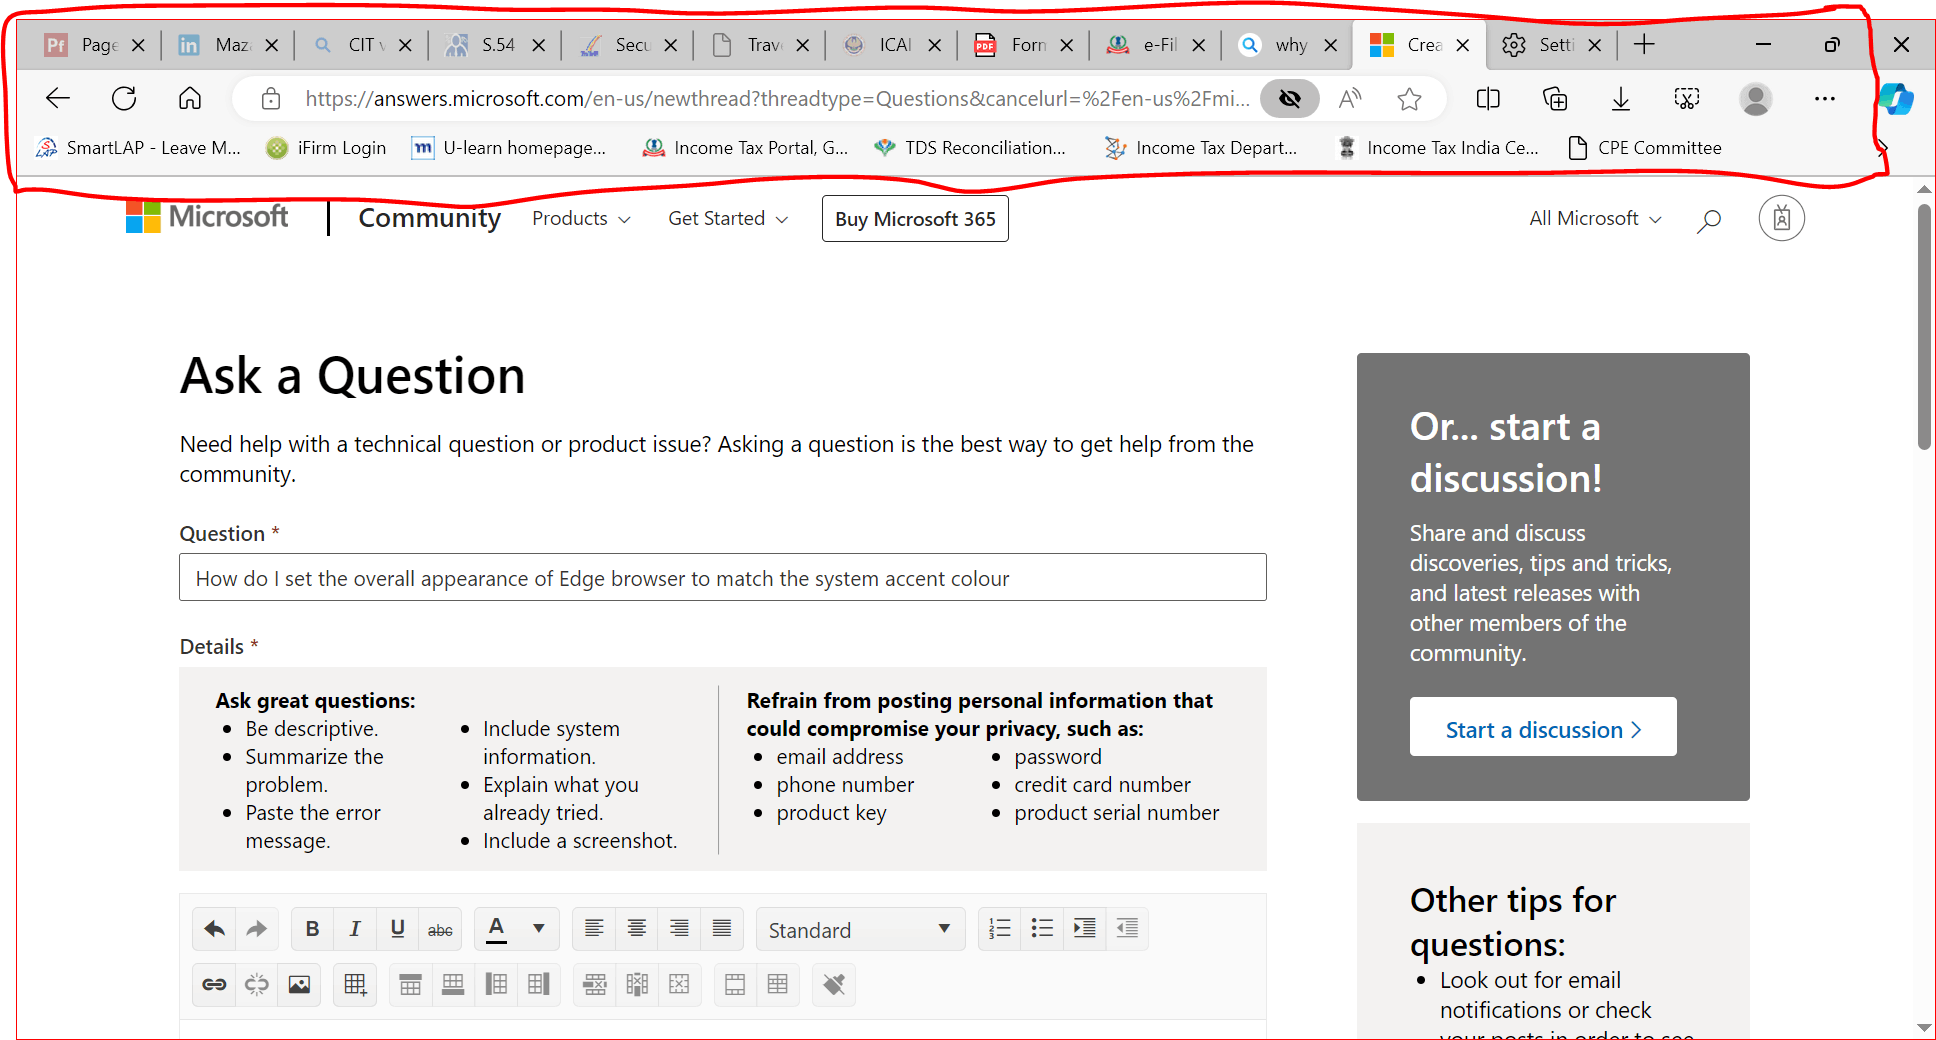The width and height of the screenshot is (1936, 1040).
Task: Align text to the left
Action: point(594,929)
